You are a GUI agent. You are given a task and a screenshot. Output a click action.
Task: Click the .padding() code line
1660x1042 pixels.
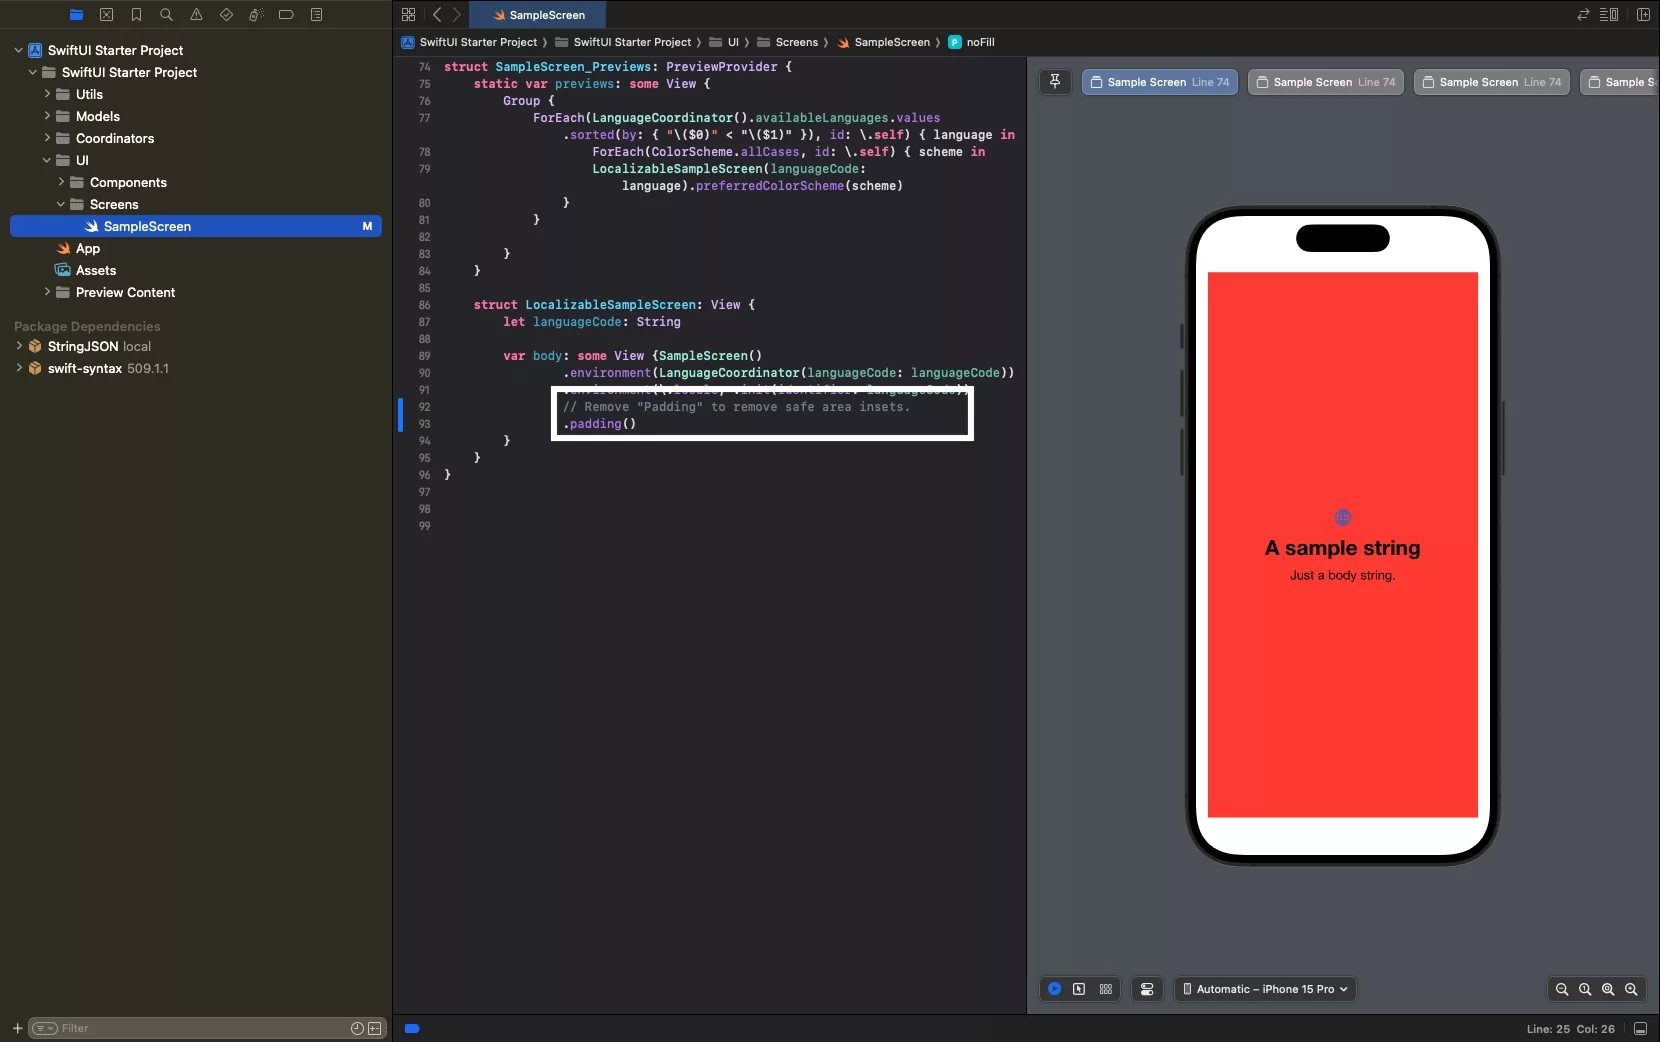(x=599, y=424)
